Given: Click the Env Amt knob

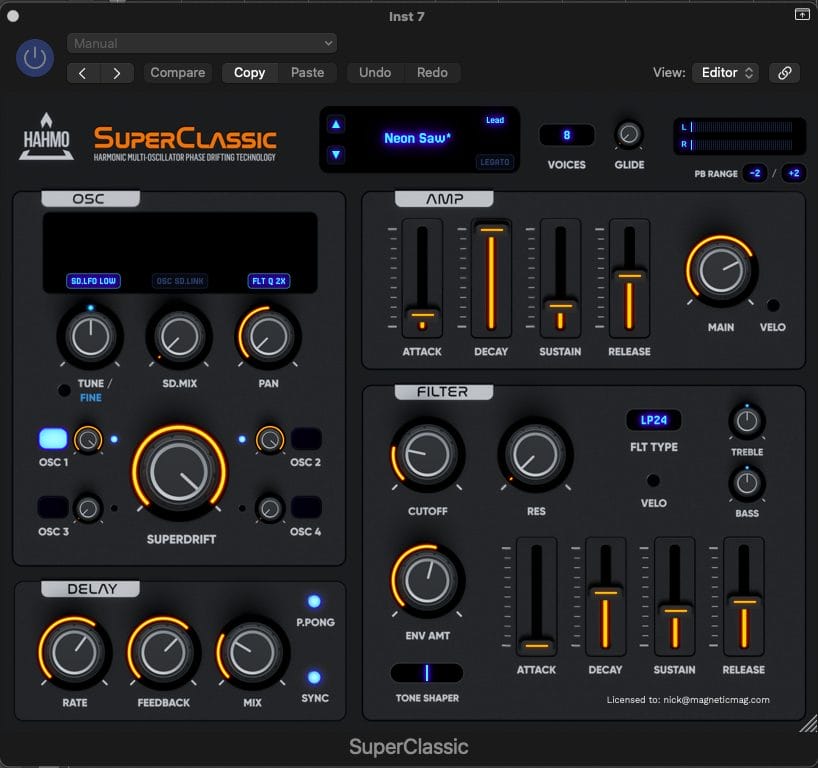Looking at the screenshot, I should click(x=427, y=580).
